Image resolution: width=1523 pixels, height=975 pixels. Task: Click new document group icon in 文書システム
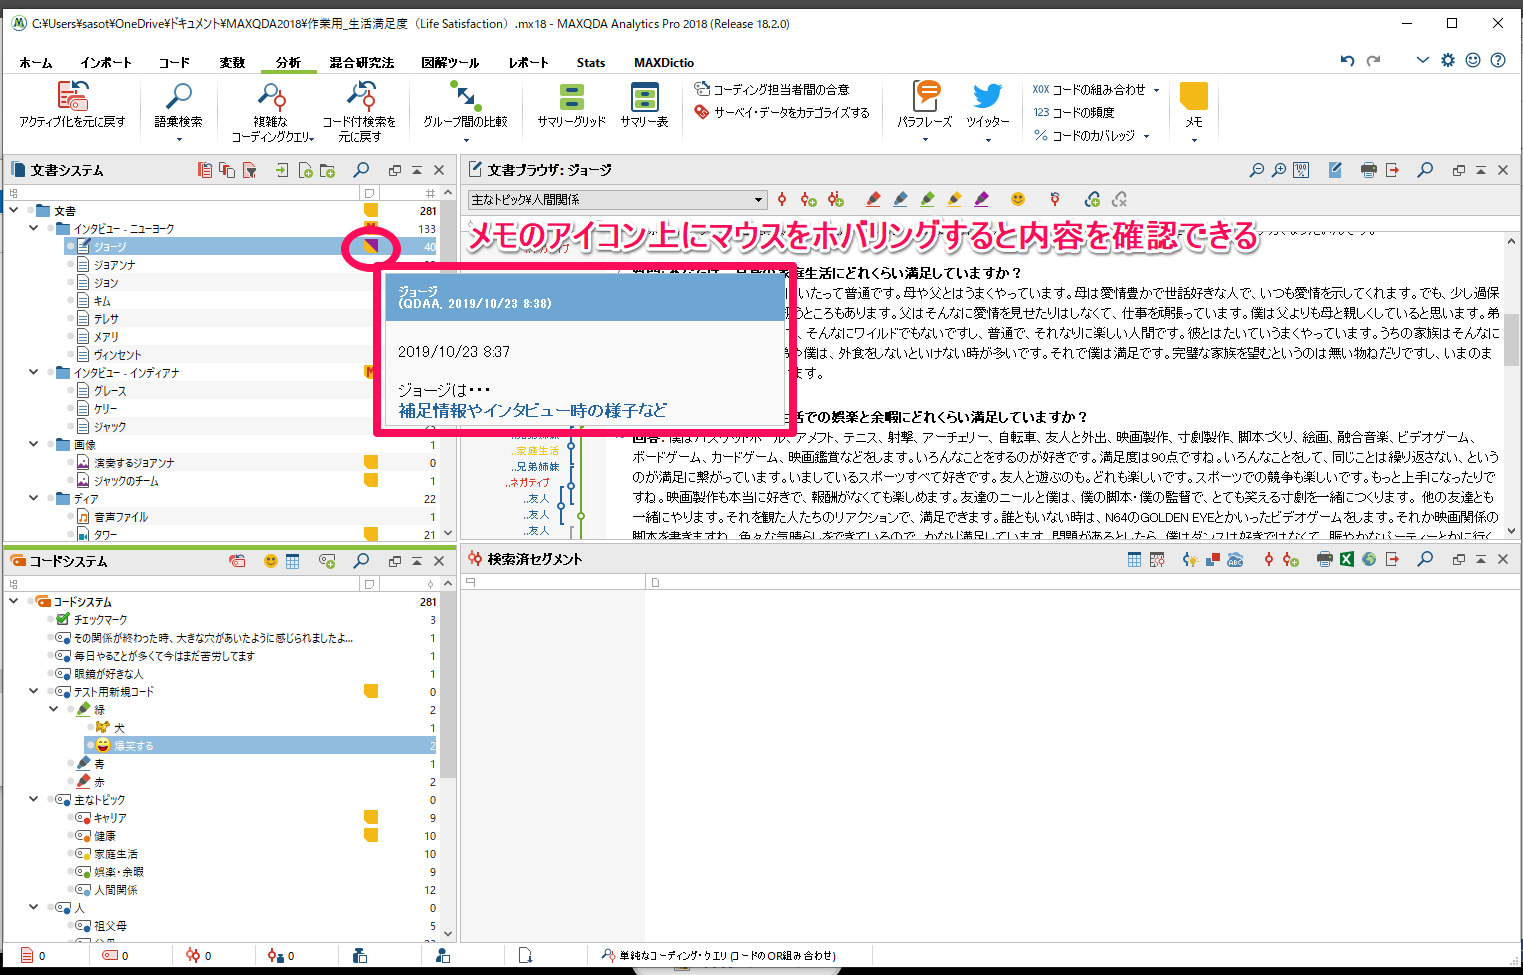click(x=328, y=171)
